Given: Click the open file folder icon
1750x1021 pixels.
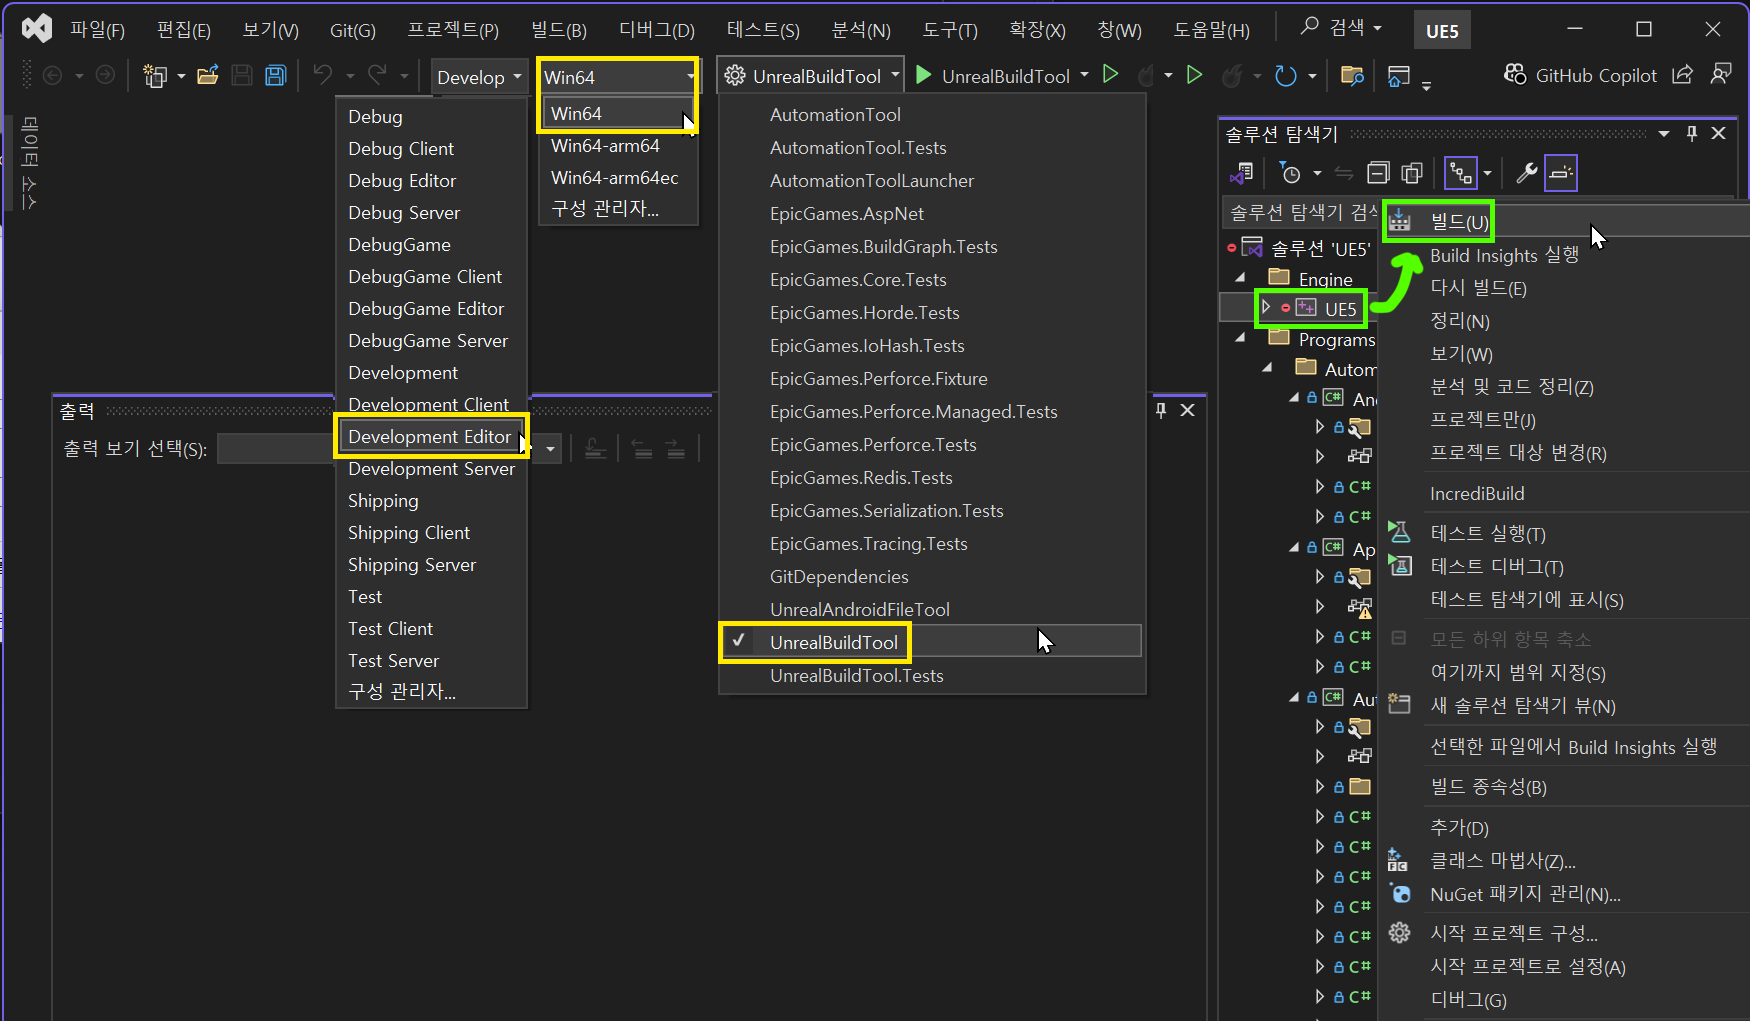Looking at the screenshot, I should [x=208, y=75].
